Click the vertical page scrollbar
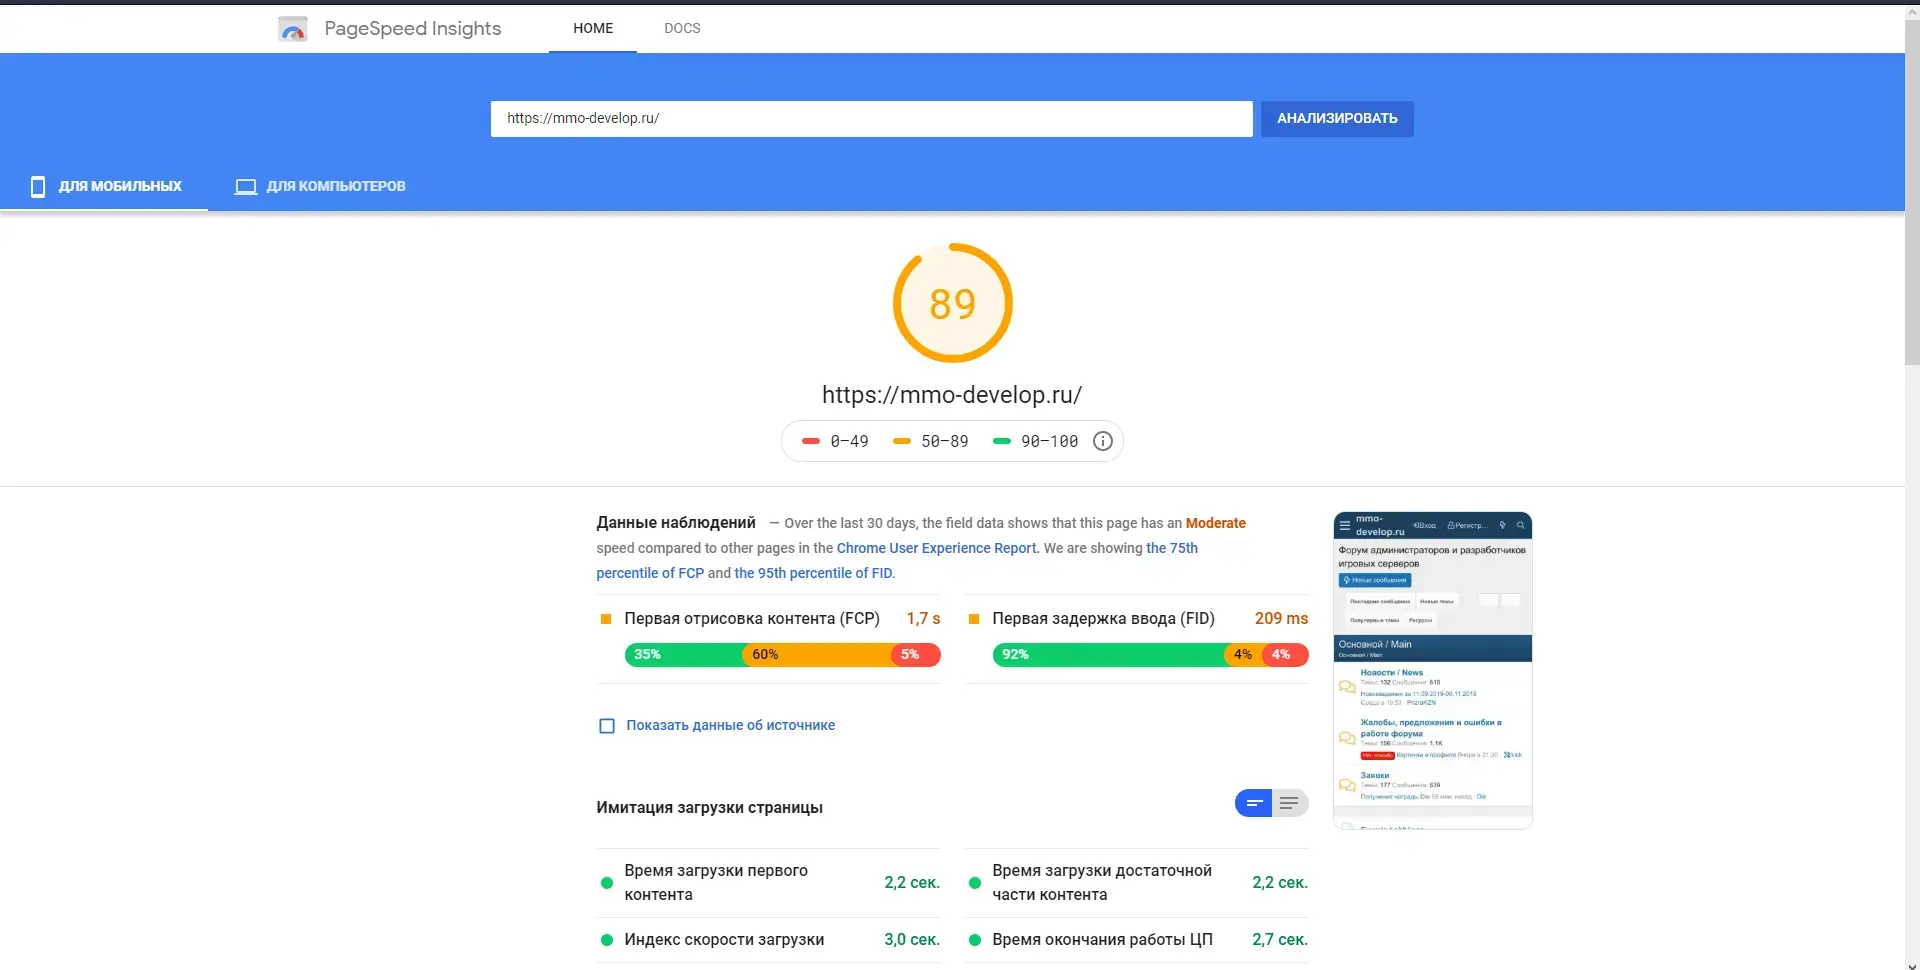 click(1912, 190)
